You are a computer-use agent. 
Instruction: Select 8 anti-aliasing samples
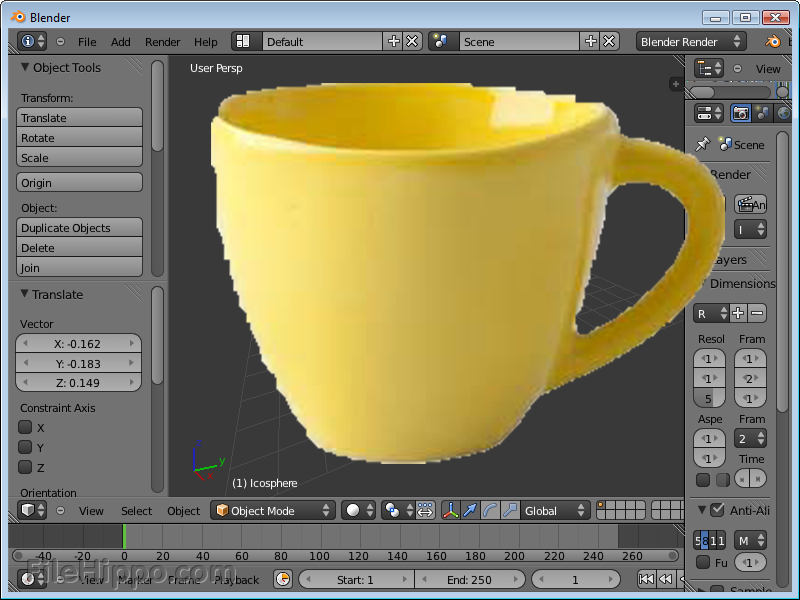coord(705,541)
